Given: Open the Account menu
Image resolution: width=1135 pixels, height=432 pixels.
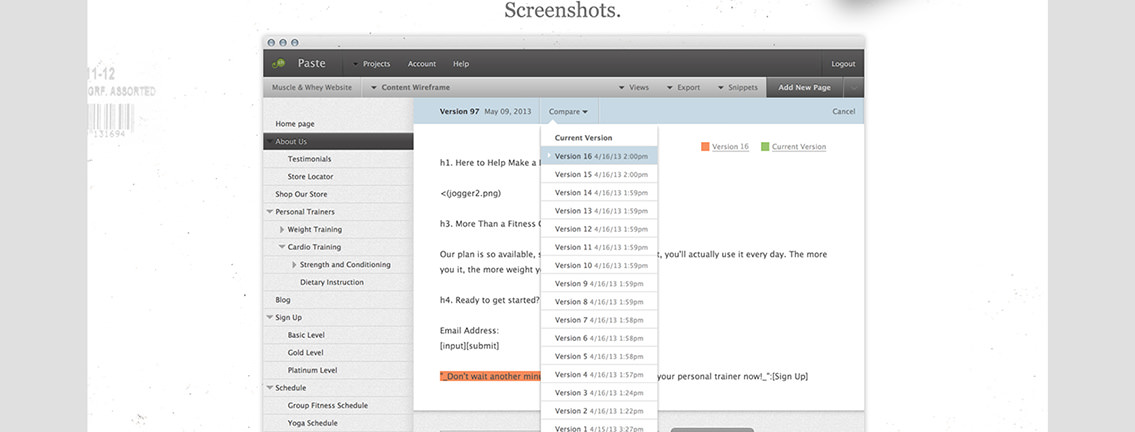Looking at the screenshot, I should pyautogui.click(x=421, y=64).
